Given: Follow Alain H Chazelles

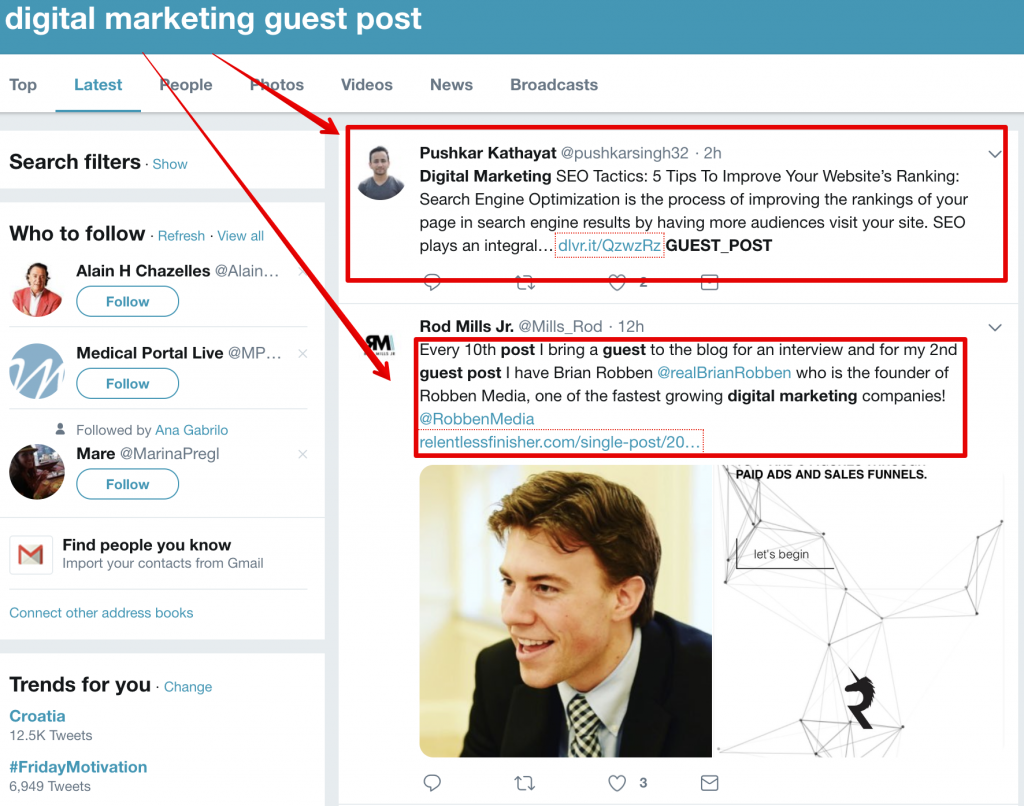Looking at the screenshot, I should coord(128,301).
